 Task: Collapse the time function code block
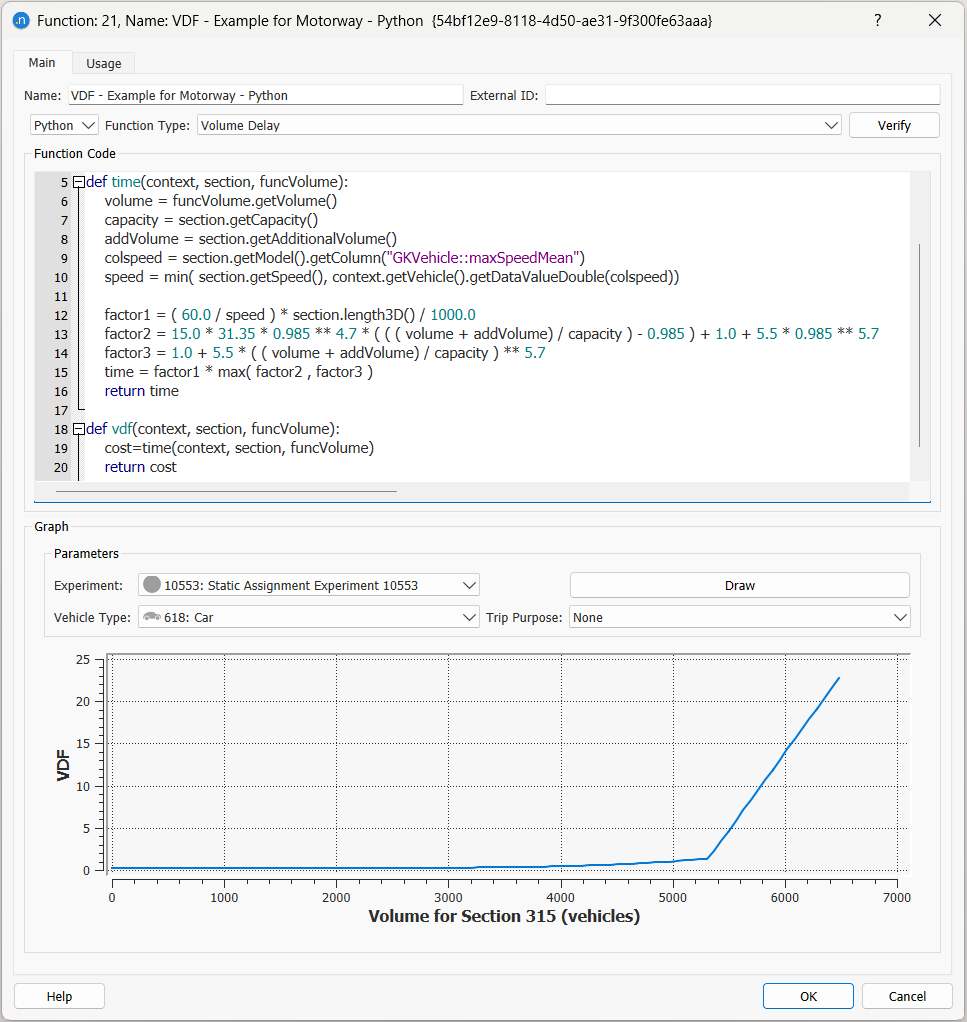(78, 181)
